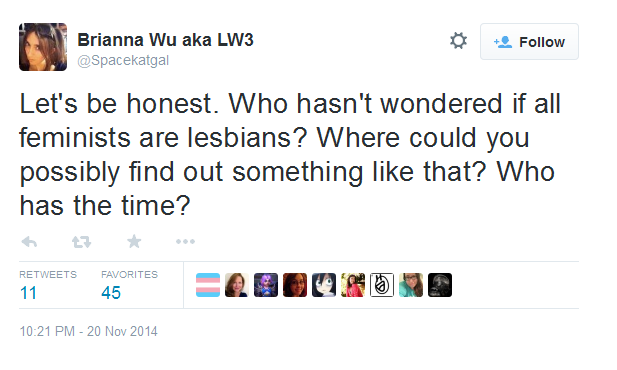The height and width of the screenshot is (370, 617).
Task: Open the dark grayscale last avatar
Action: (x=440, y=285)
